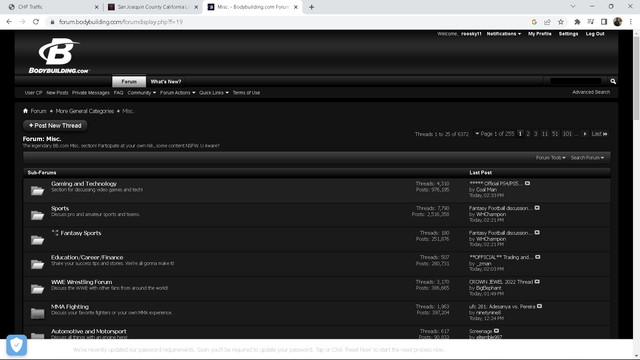Click forum search input field
The image size is (640, 360).
tap(576, 81)
